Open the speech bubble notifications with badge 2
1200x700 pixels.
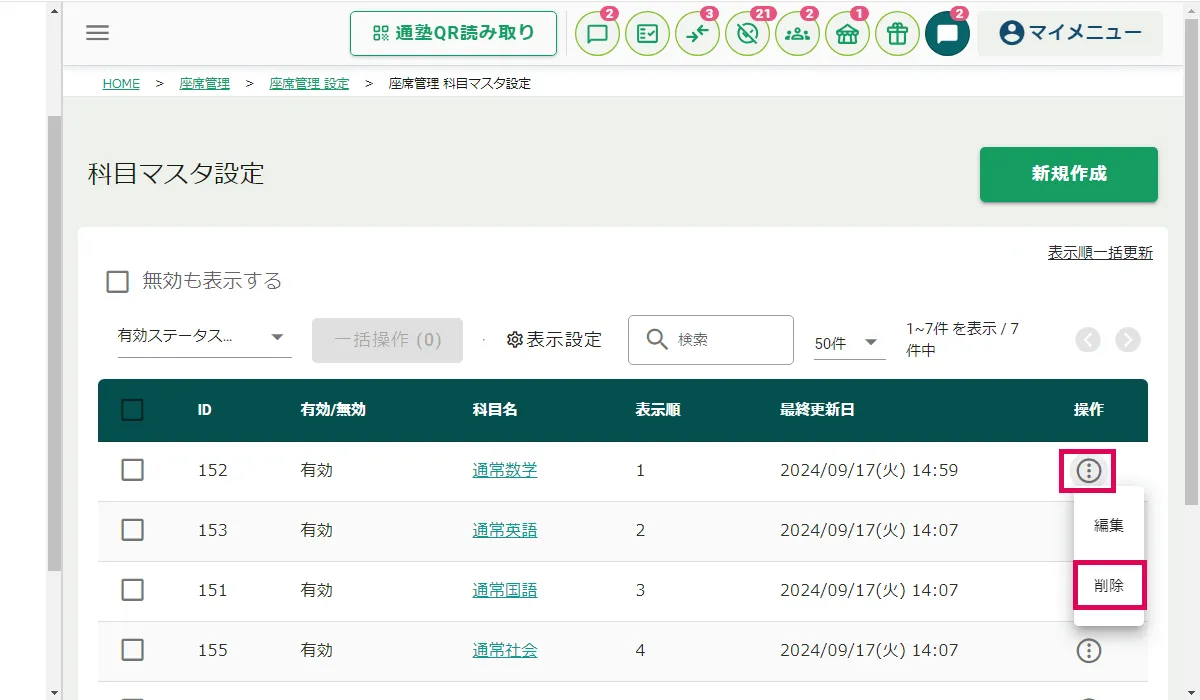click(x=598, y=34)
